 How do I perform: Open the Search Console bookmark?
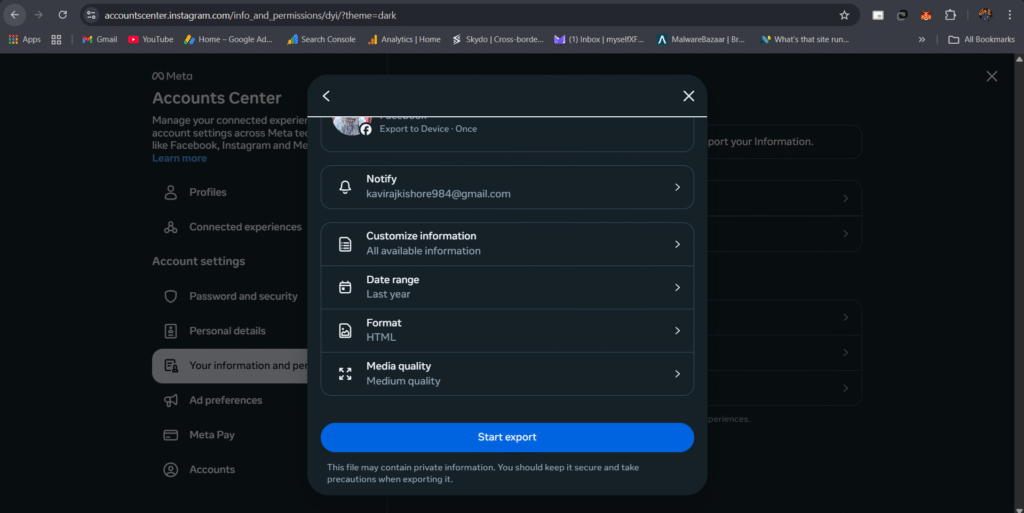coord(321,39)
